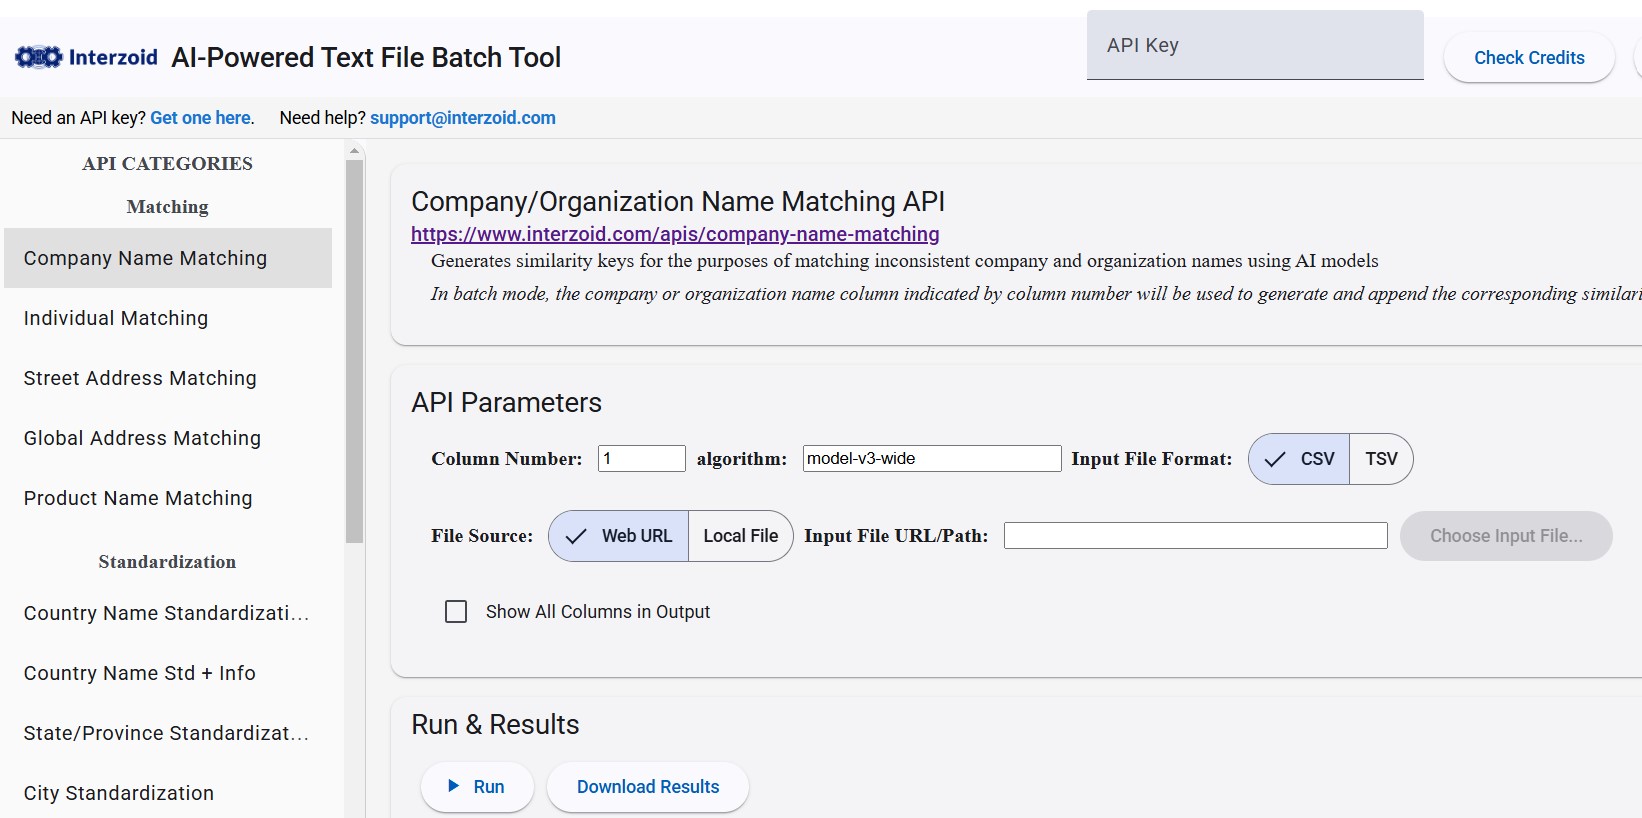This screenshot has height=818, width=1642.
Task: Click support@interzoid.com email link
Action: 463,118
